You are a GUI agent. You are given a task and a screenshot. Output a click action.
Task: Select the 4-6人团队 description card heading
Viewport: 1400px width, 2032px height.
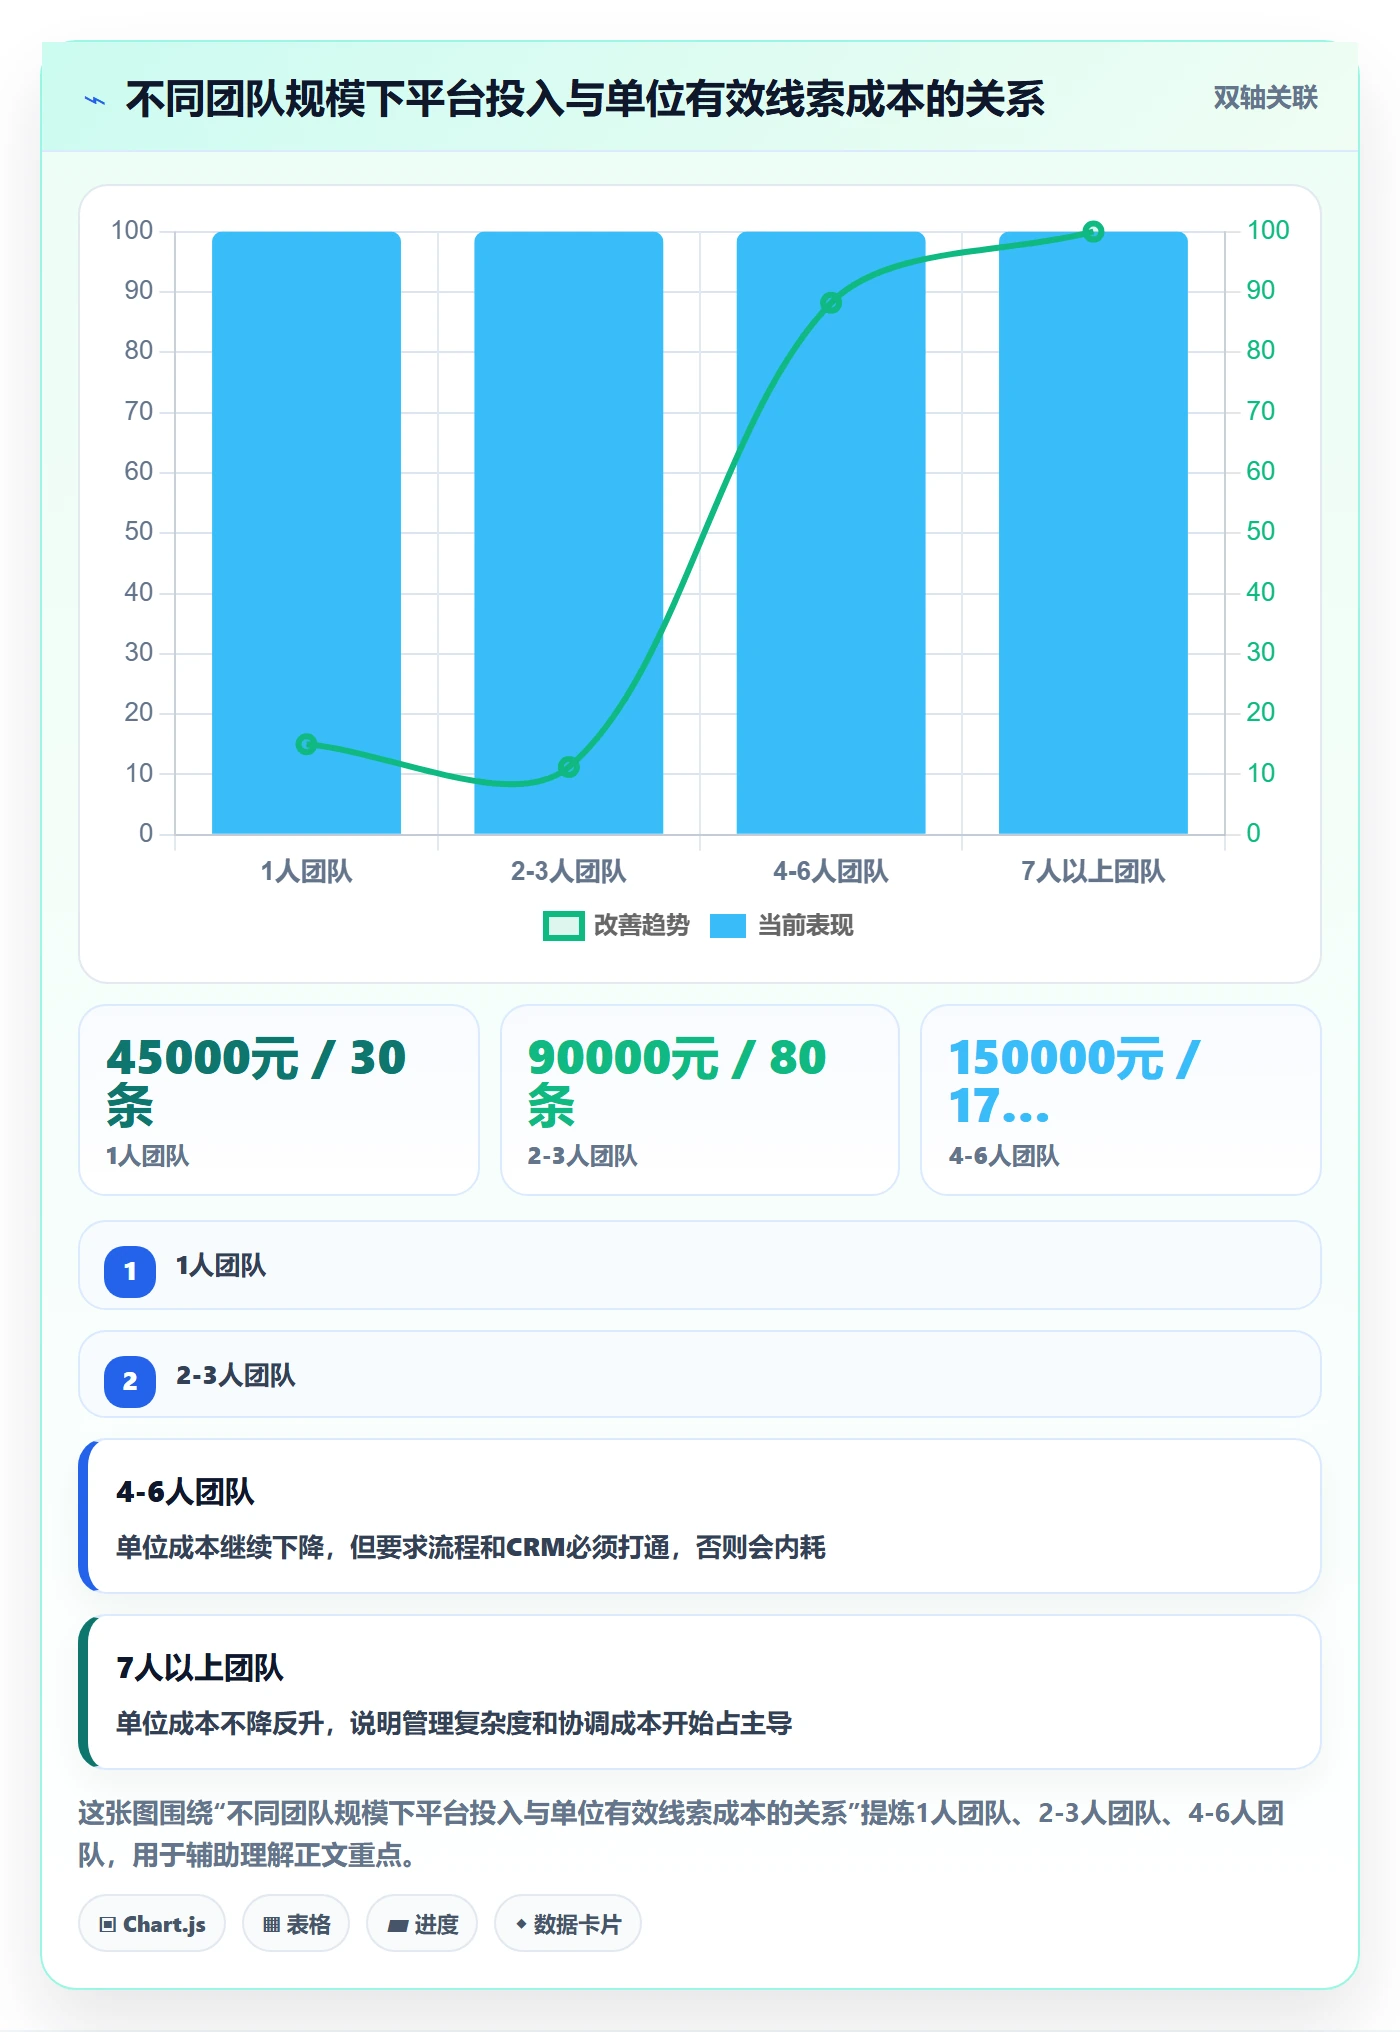[185, 1493]
